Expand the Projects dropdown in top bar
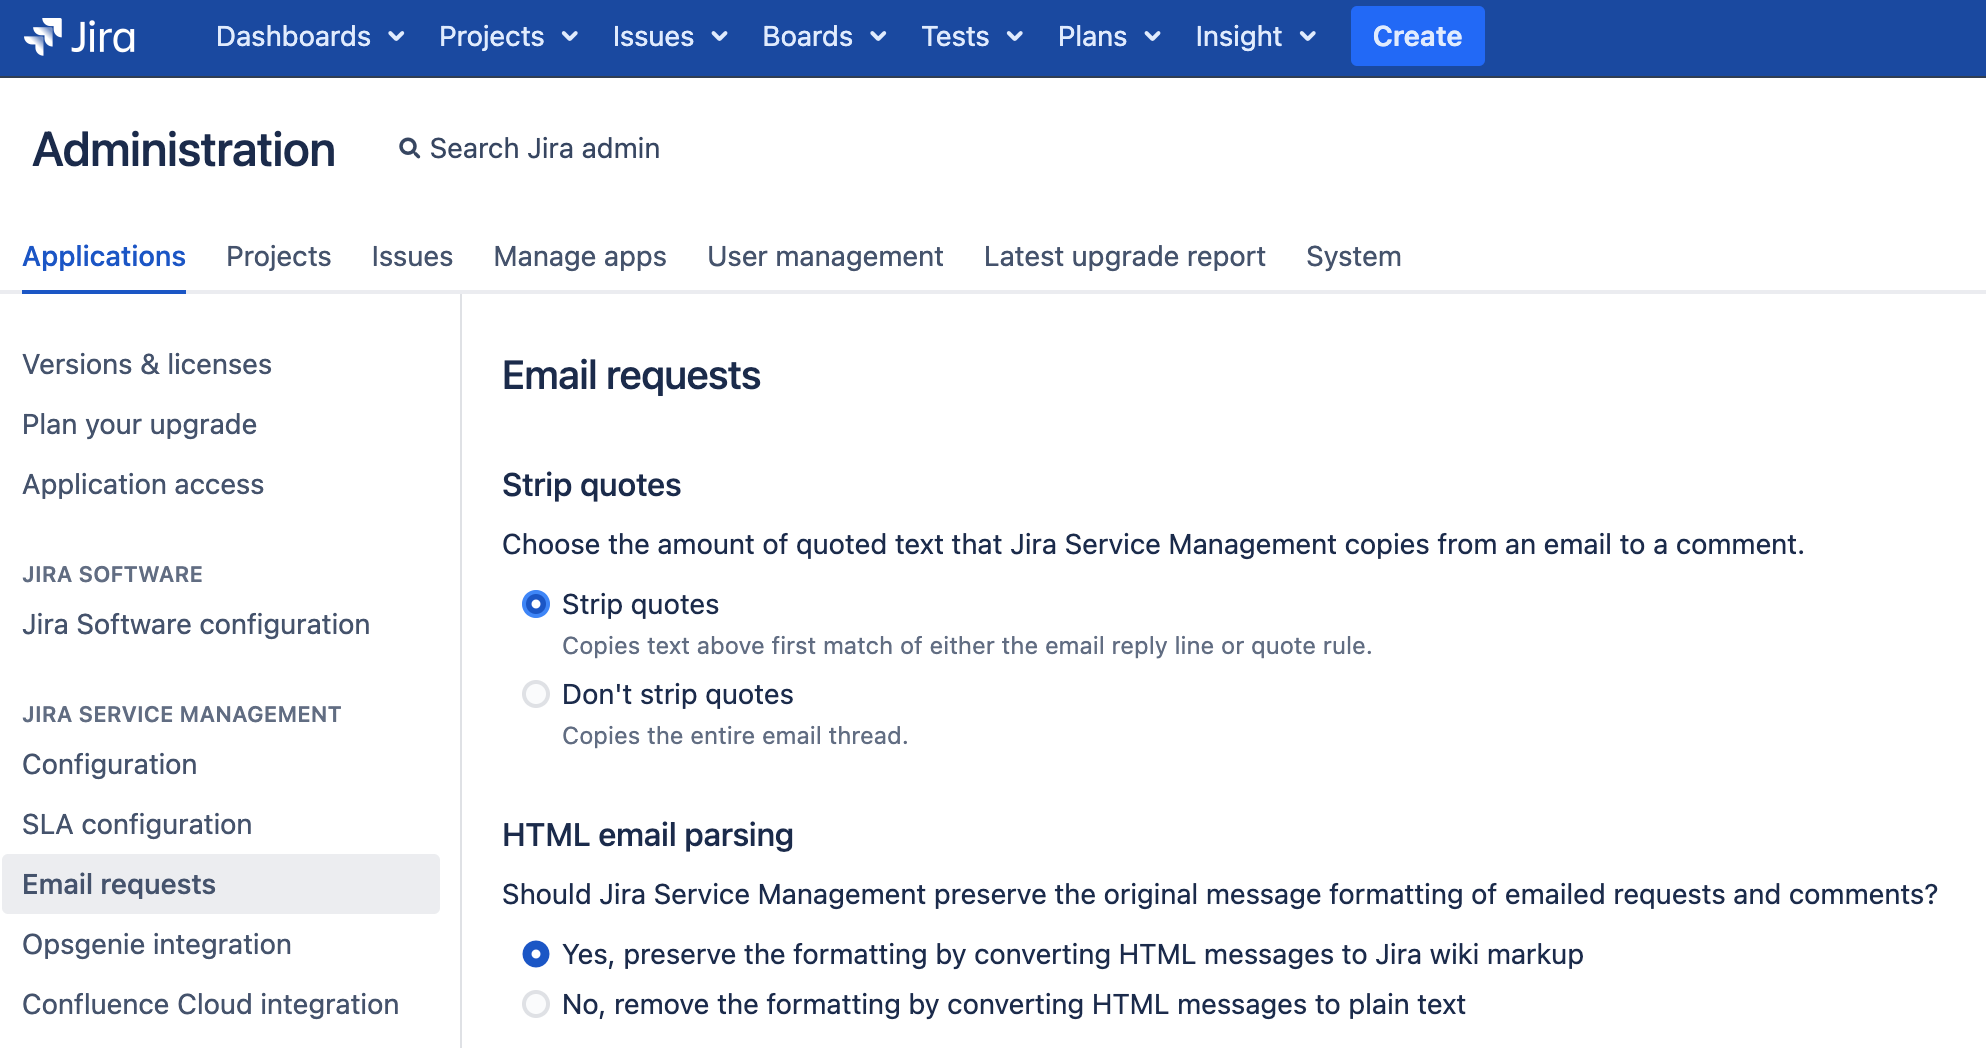The image size is (1986, 1048). (x=509, y=37)
